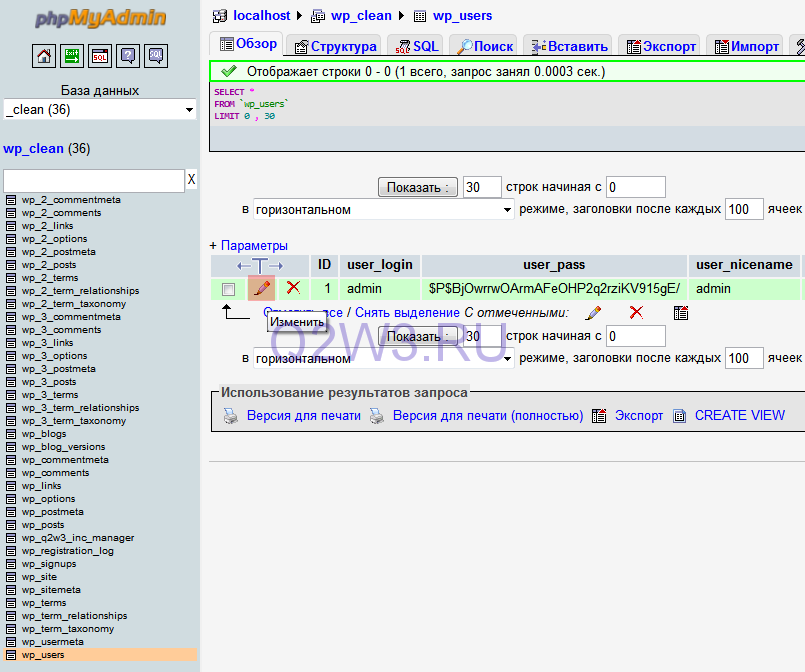Select the wp_users table in sidebar
The height and width of the screenshot is (672, 805).
(43, 655)
